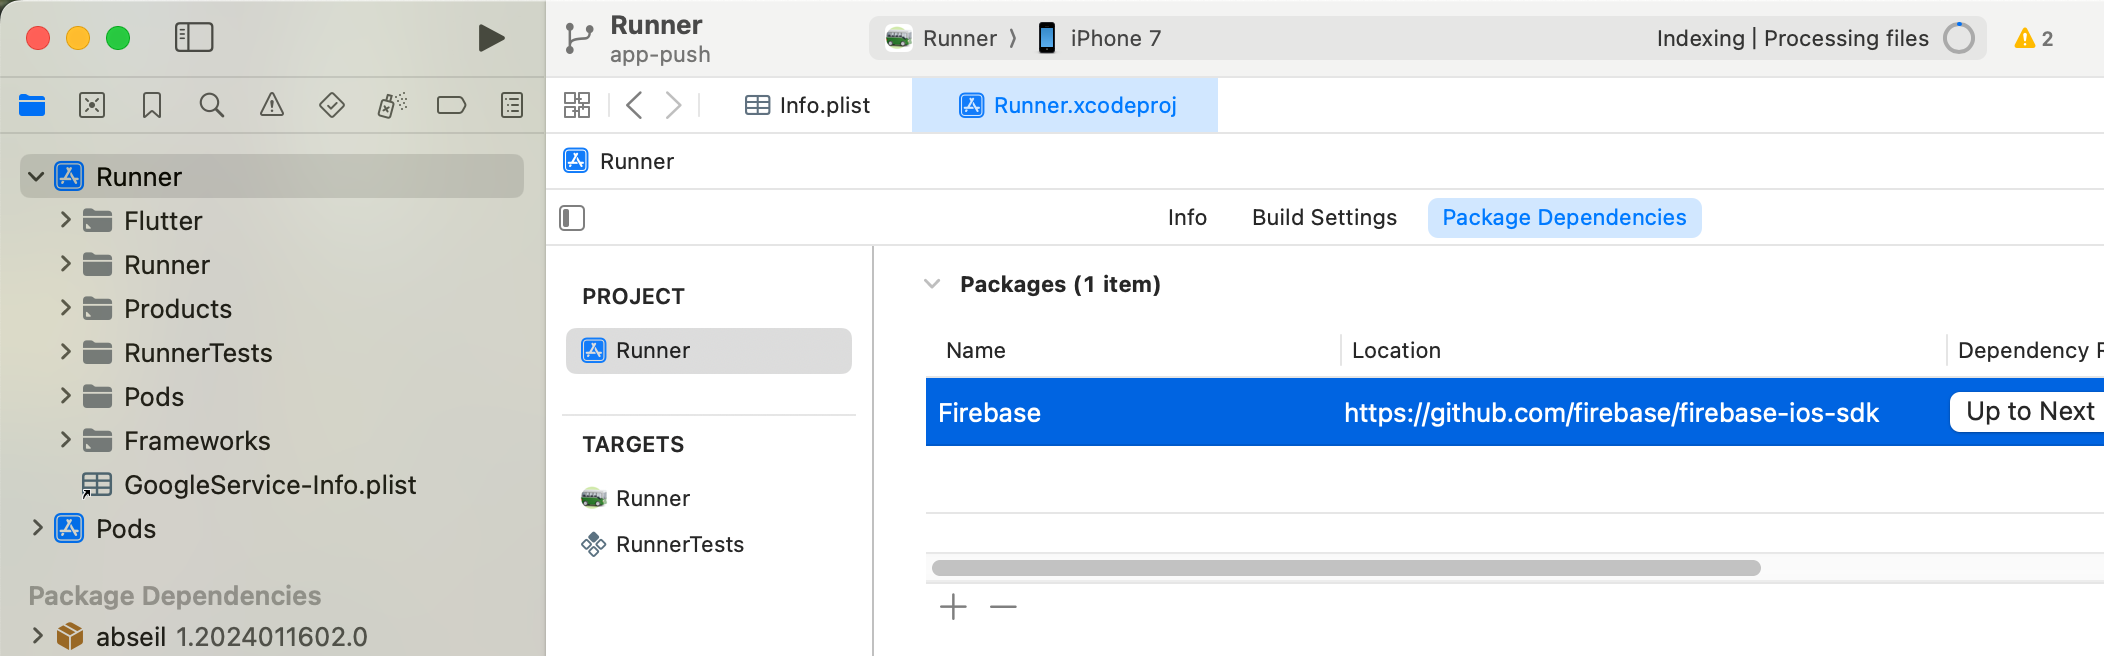This screenshot has height=656, width=2104.
Task: Click the root Runner project icon
Action: click(x=69, y=177)
